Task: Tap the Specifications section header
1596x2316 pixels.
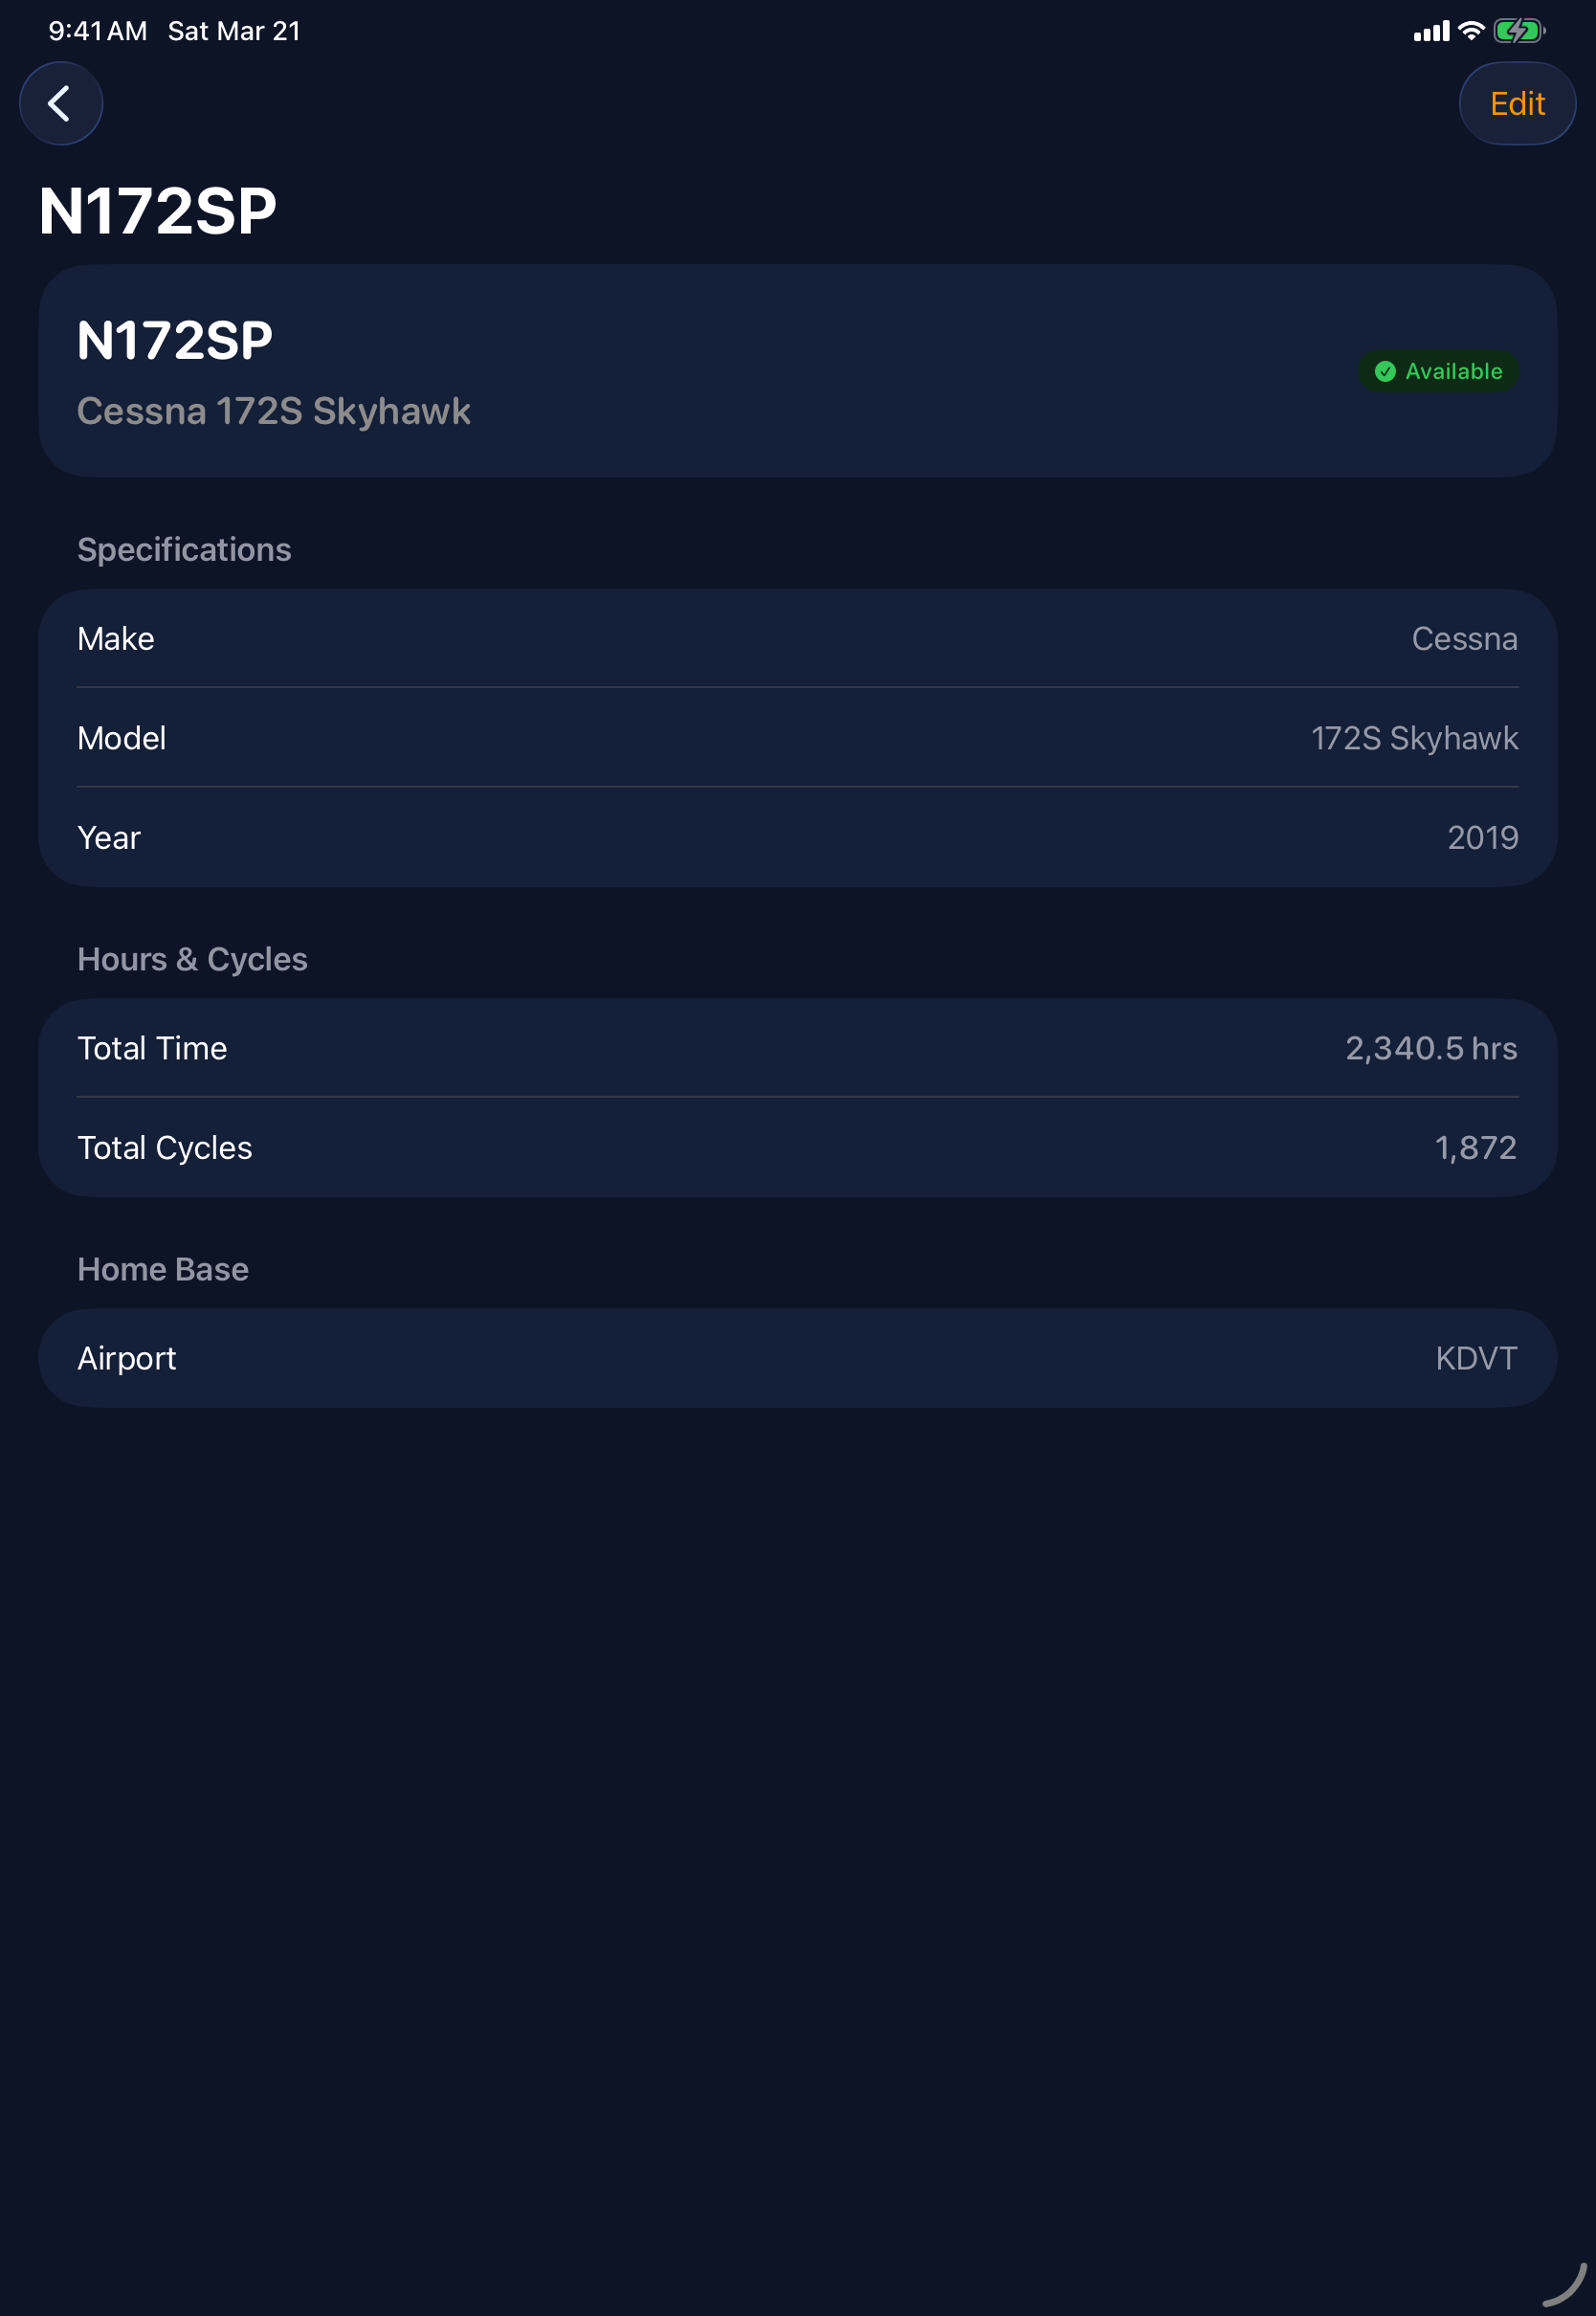Action: coord(184,549)
